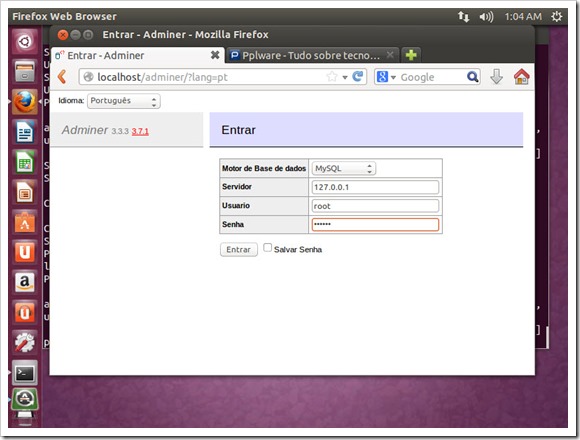
Task: Open Ubuntu One Music launcher icon
Action: point(24,313)
